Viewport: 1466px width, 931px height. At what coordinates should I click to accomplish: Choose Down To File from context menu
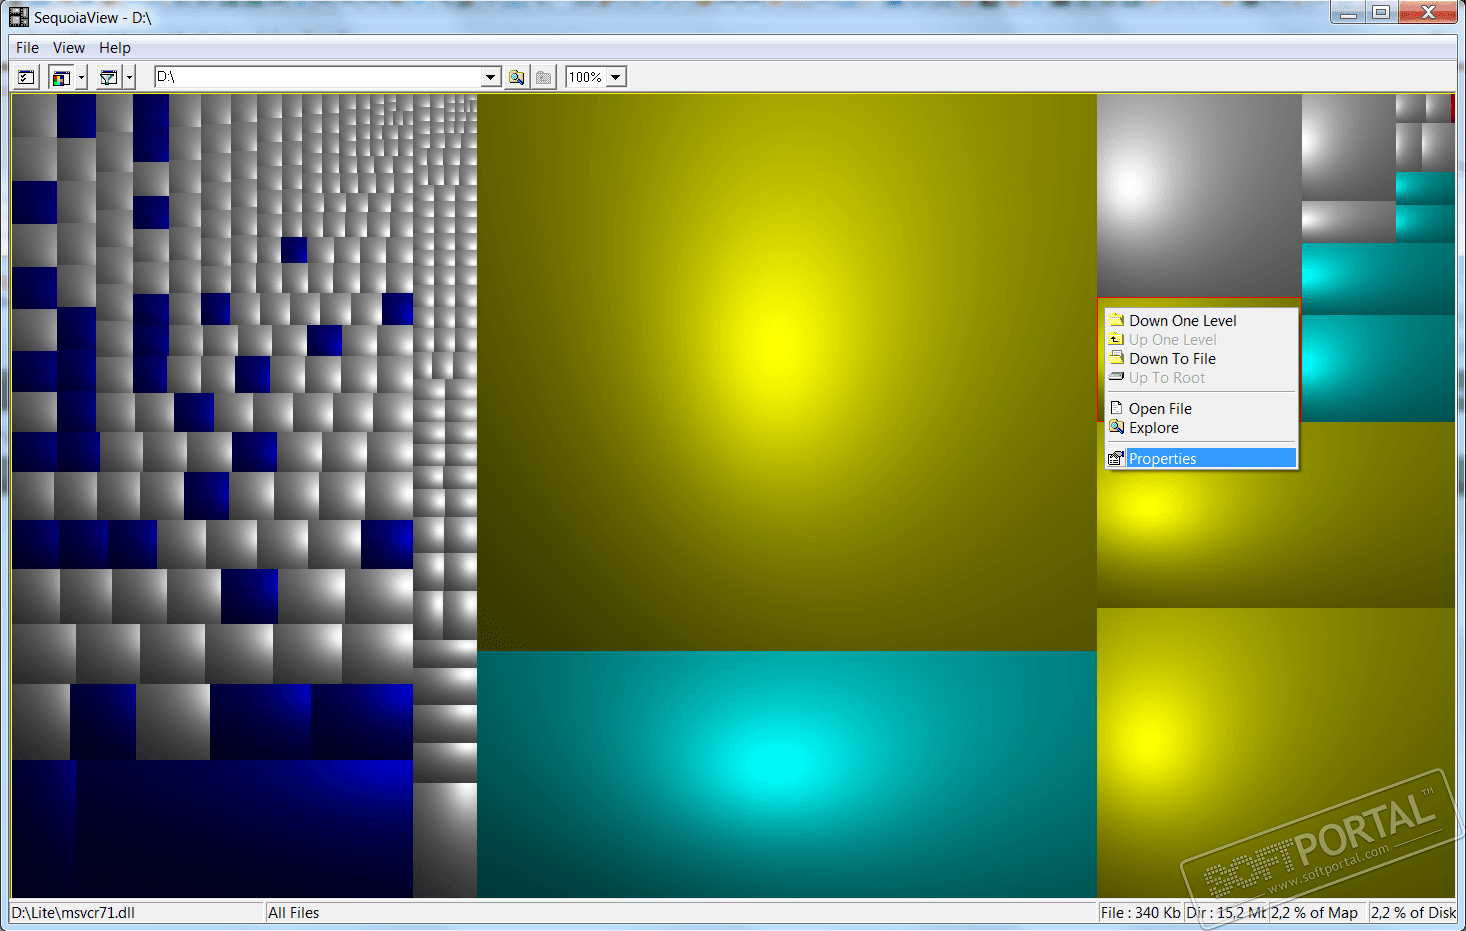[x=1201, y=359]
